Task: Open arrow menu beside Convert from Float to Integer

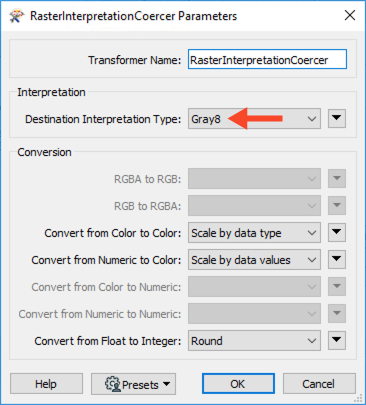Action: point(337,340)
